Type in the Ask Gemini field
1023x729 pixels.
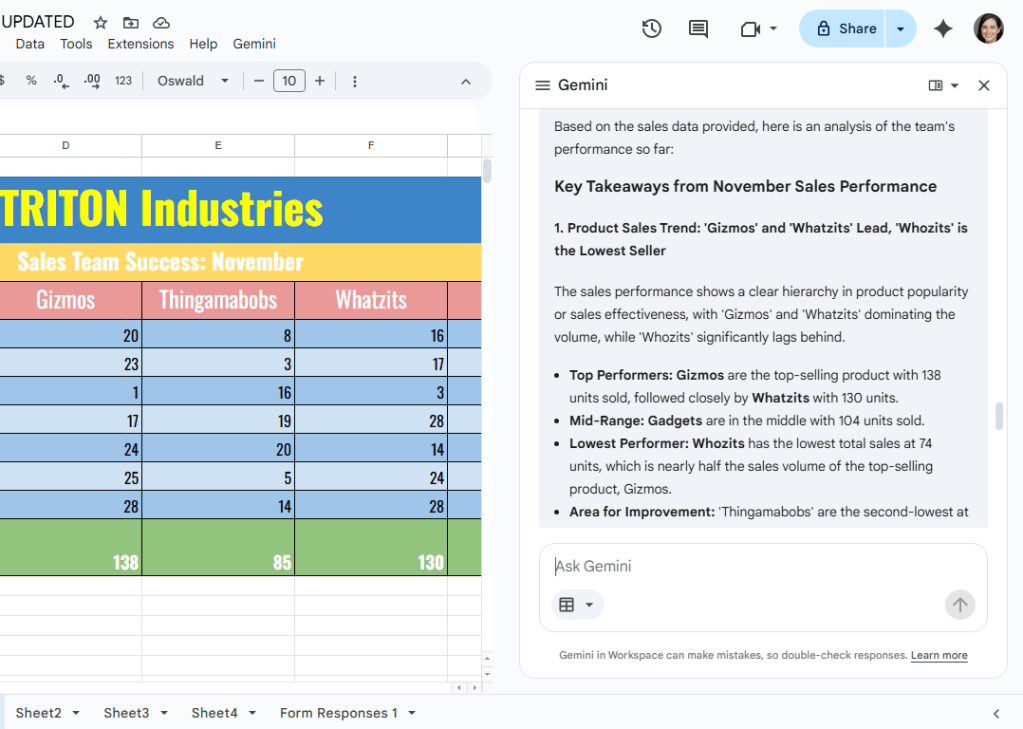click(x=750, y=566)
